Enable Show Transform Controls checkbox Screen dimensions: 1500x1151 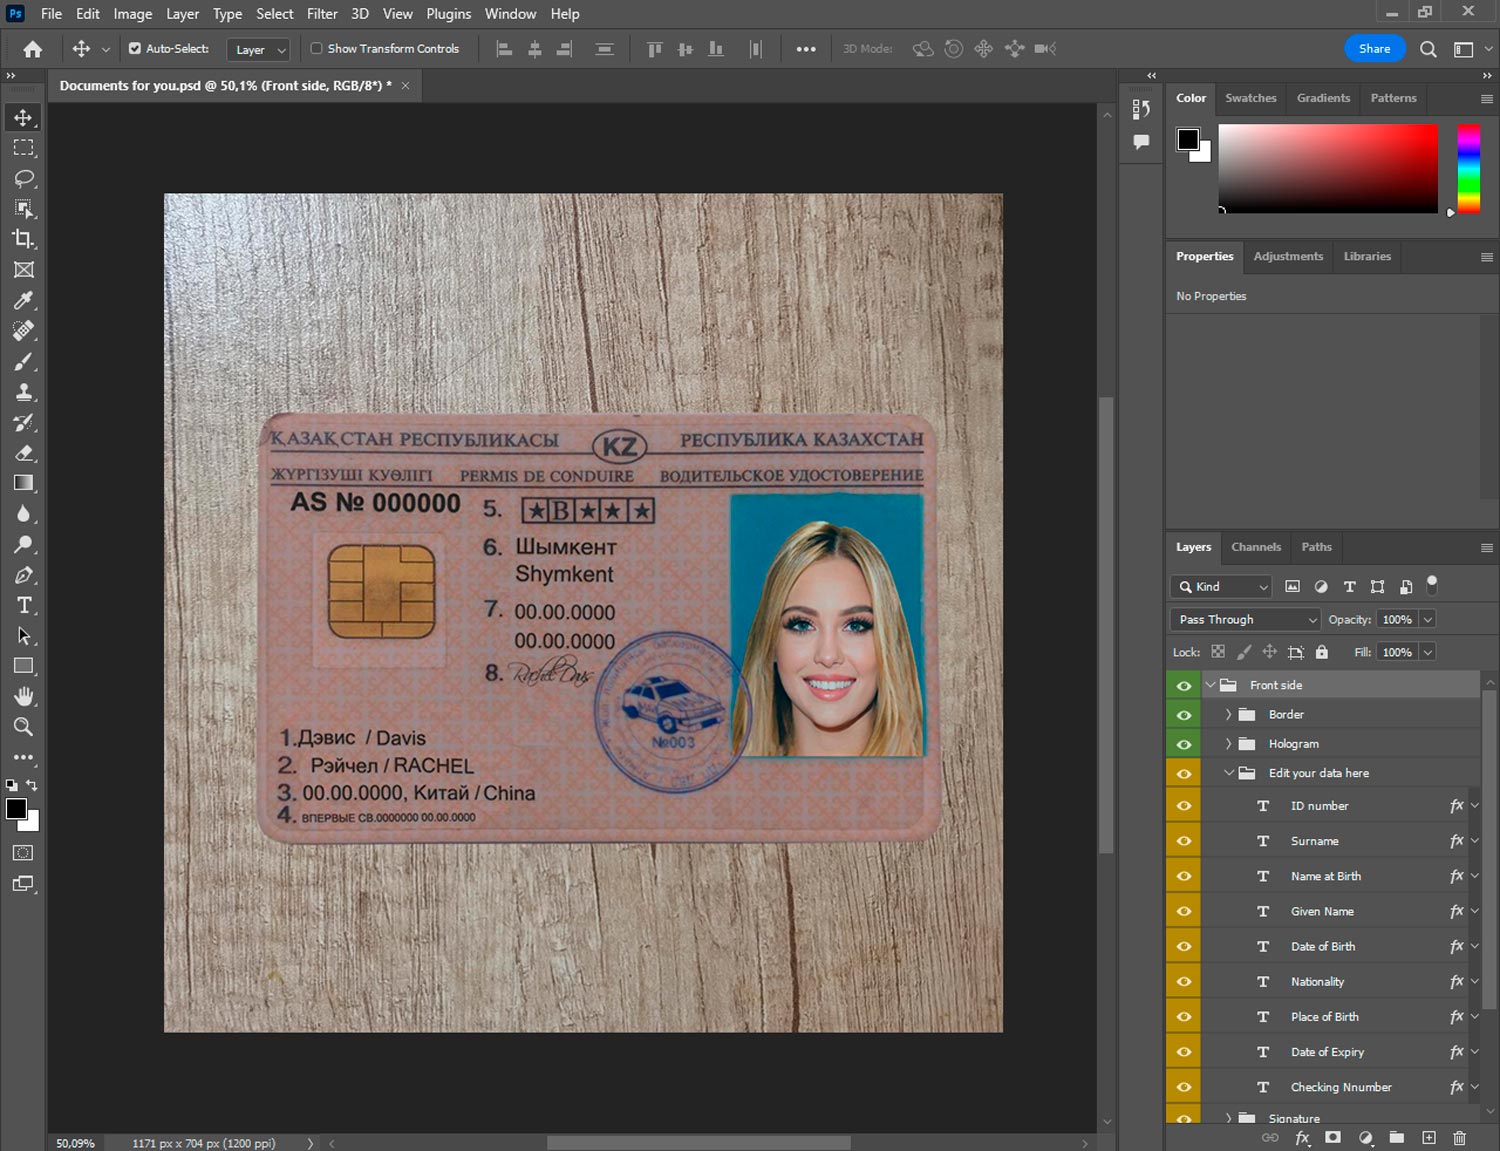316,48
